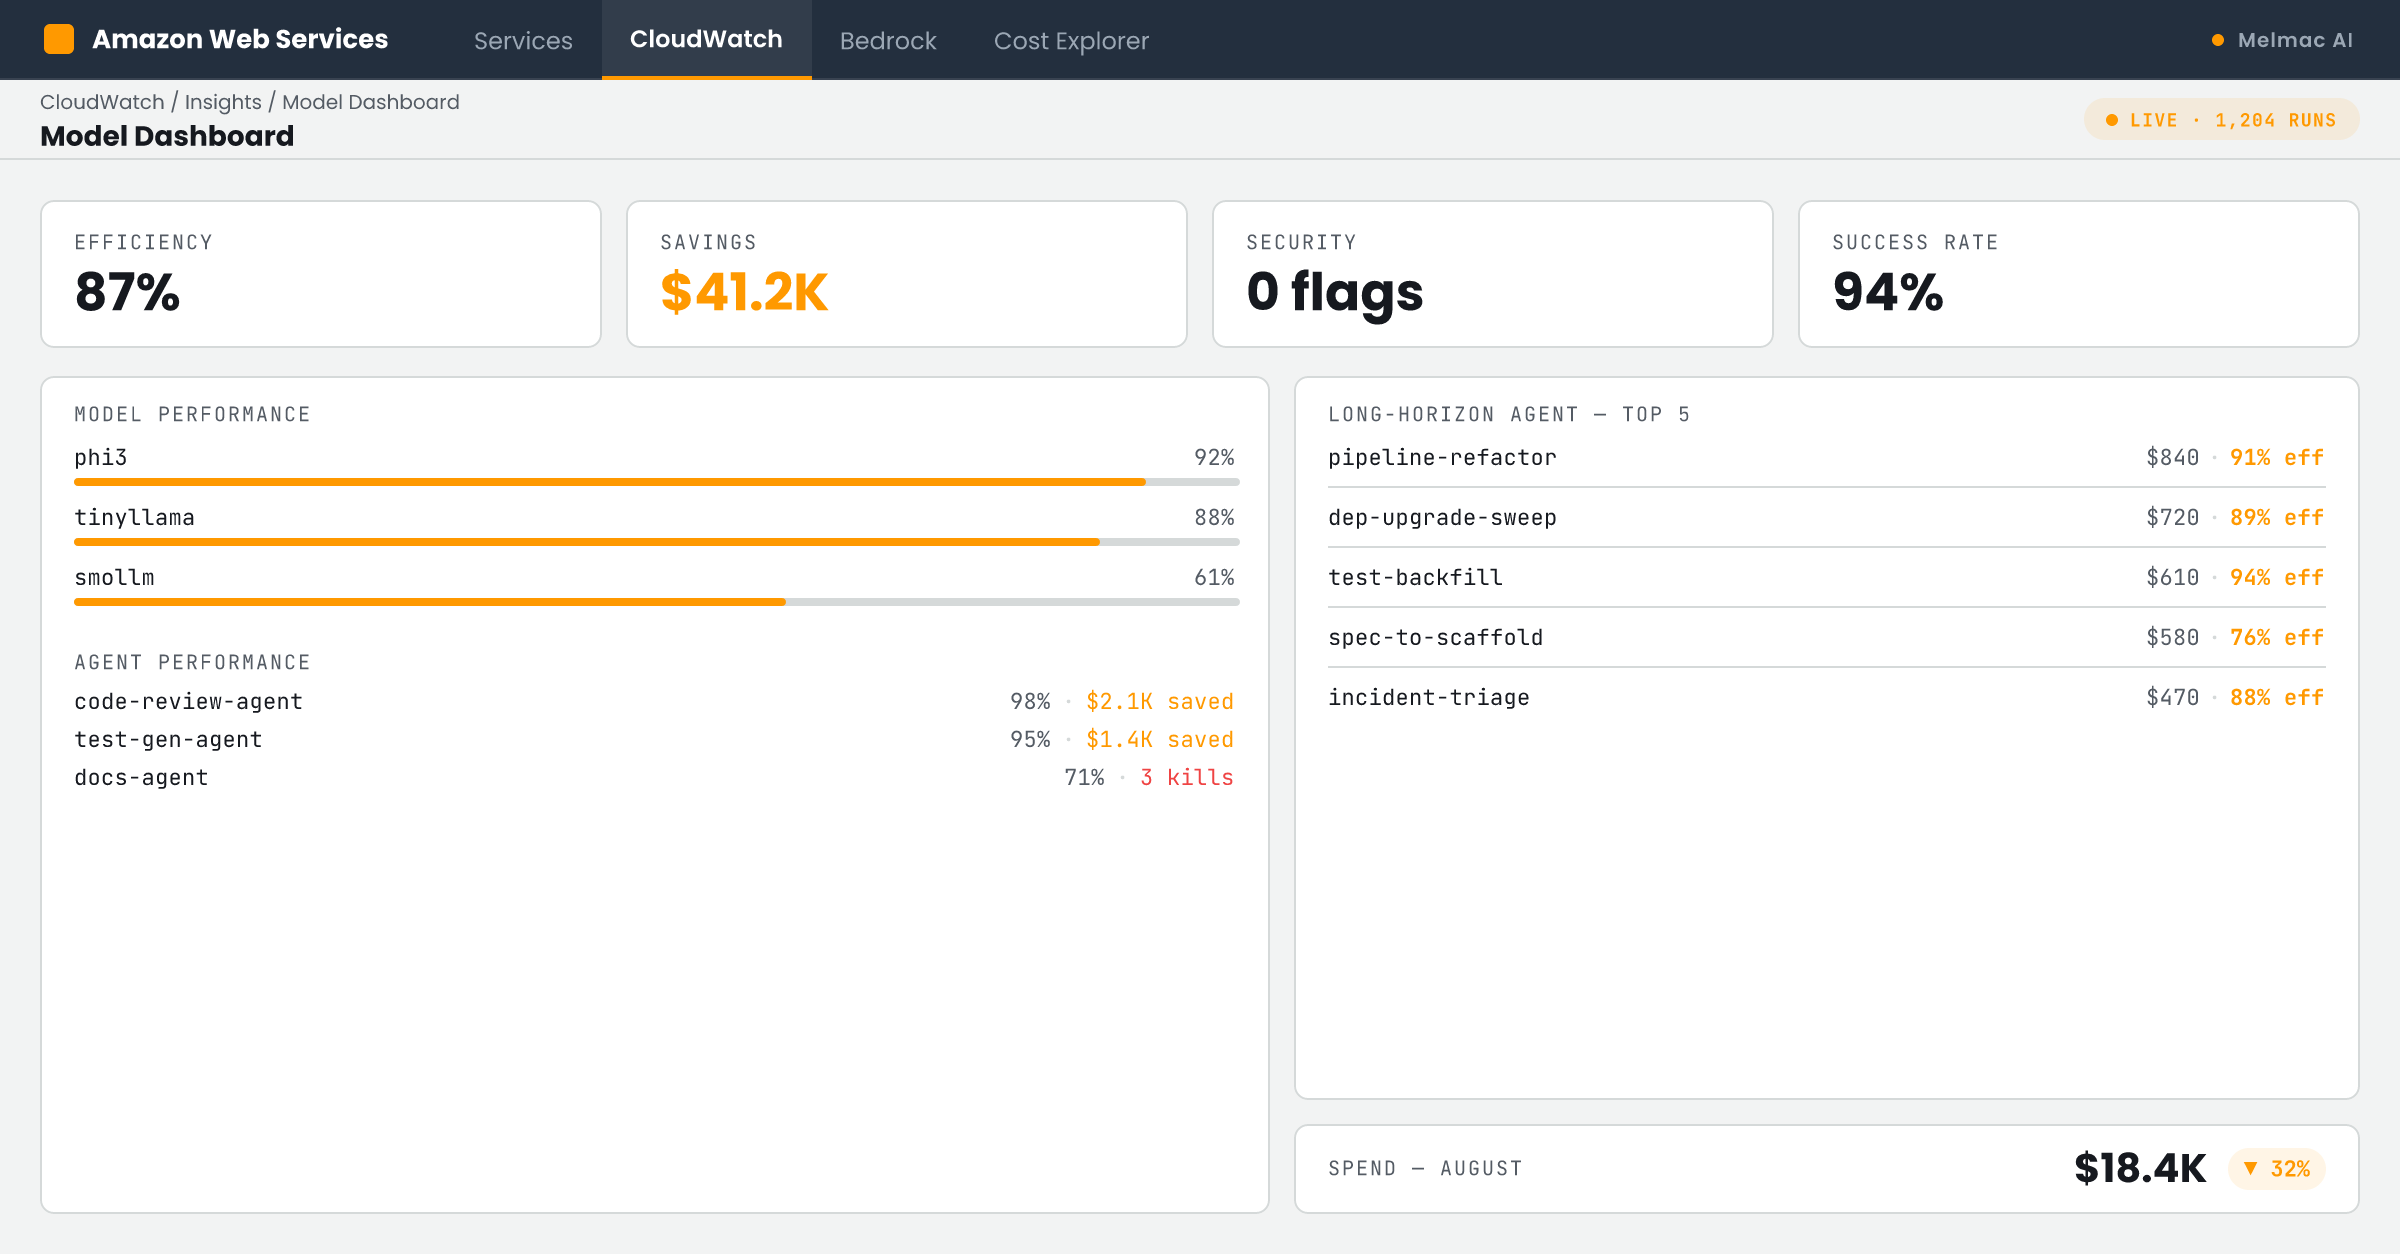This screenshot has height=1254, width=2400.
Task: Click the 92% value for phi3
Action: tap(1214, 458)
